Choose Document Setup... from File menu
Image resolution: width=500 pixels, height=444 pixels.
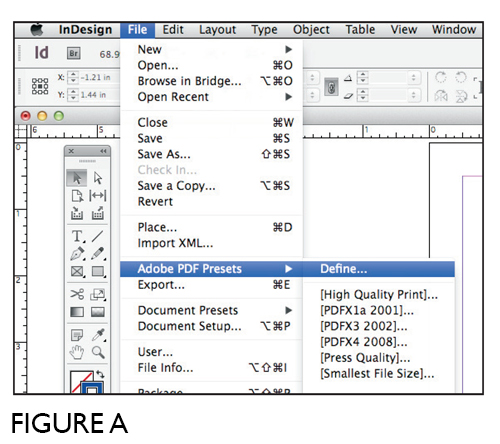(211, 326)
